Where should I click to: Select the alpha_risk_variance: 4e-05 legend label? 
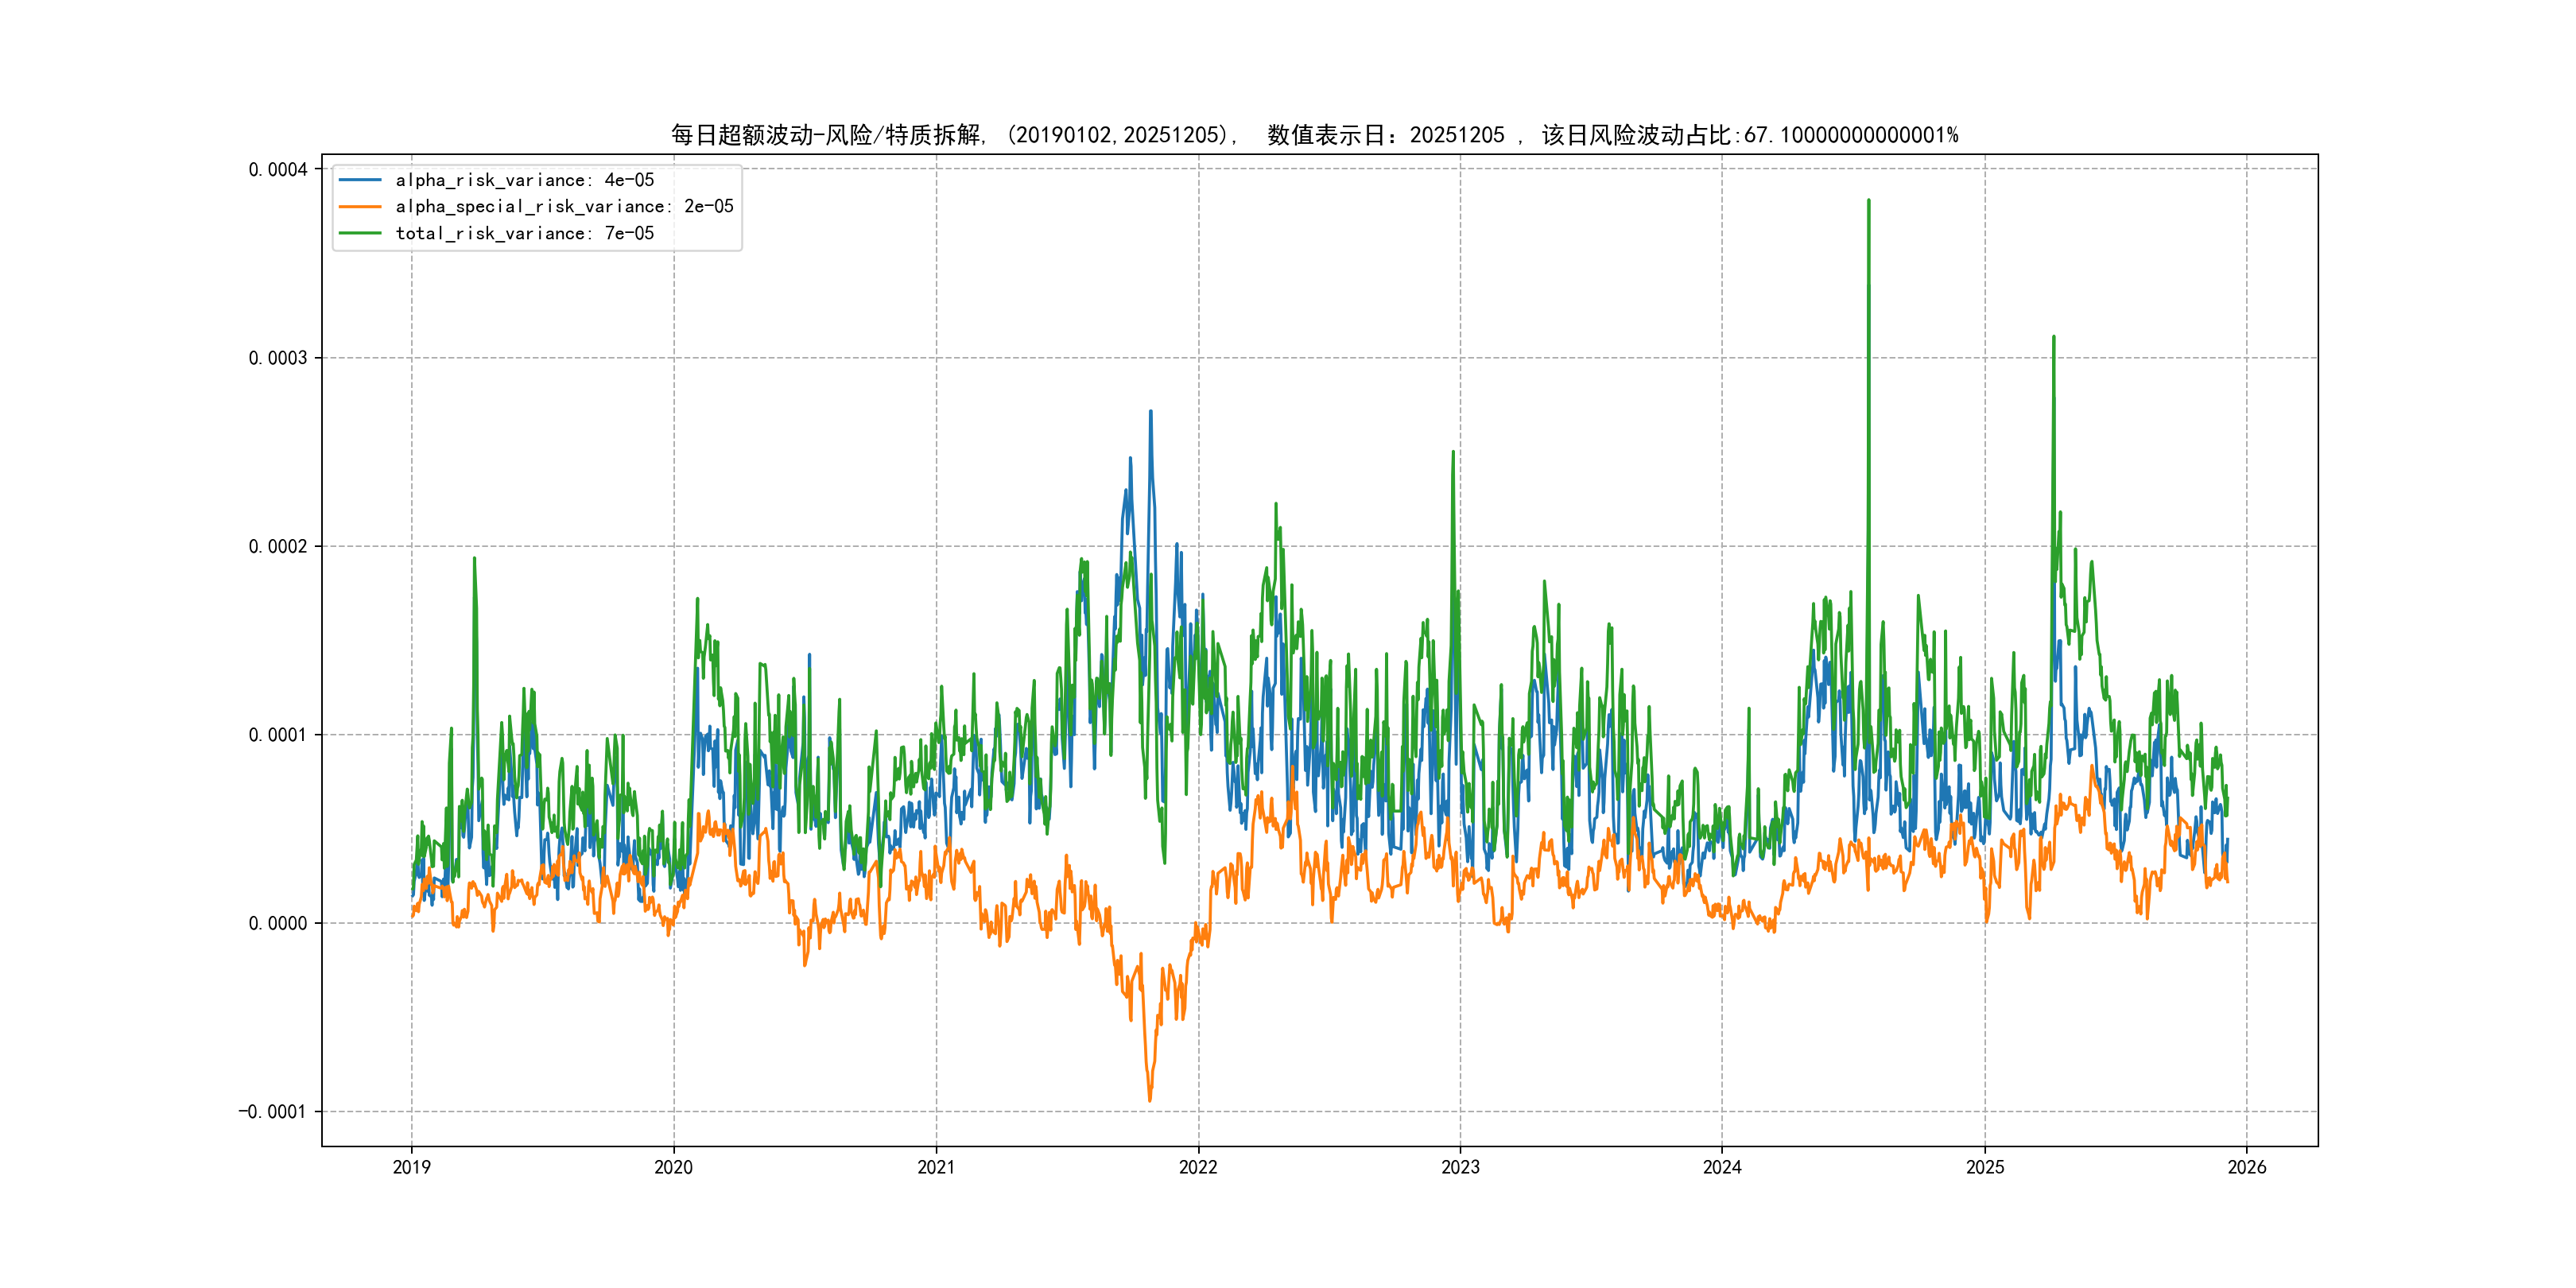coord(524,180)
